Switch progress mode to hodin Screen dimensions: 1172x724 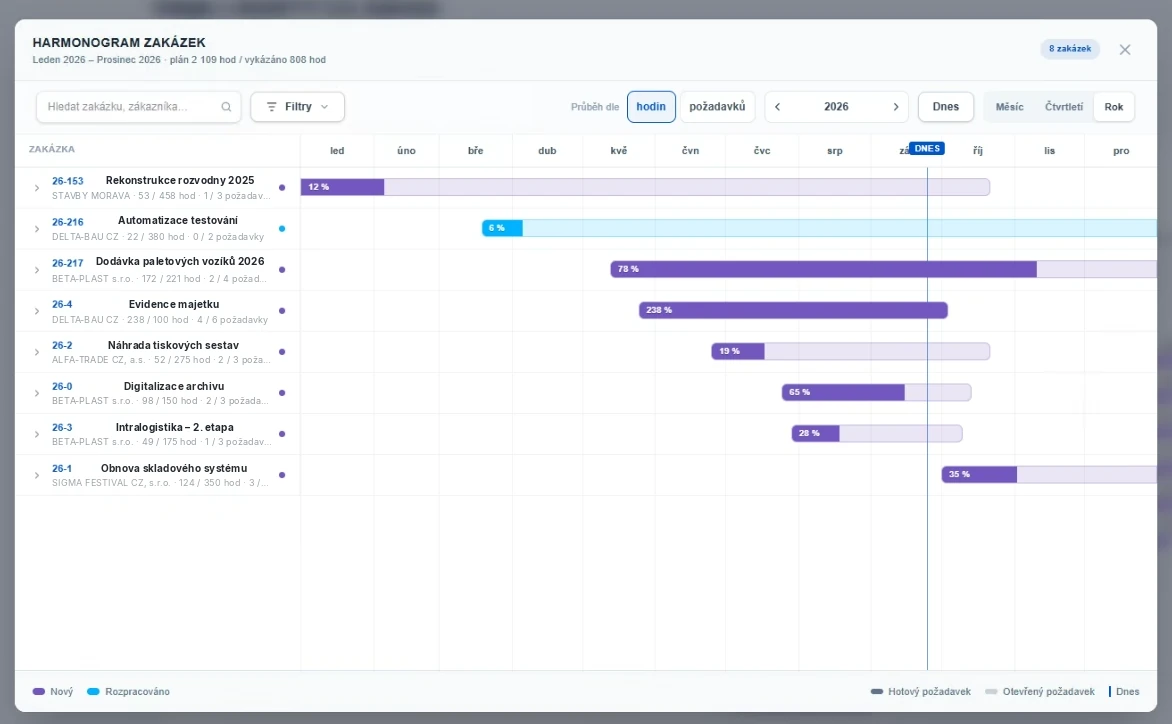click(x=651, y=107)
